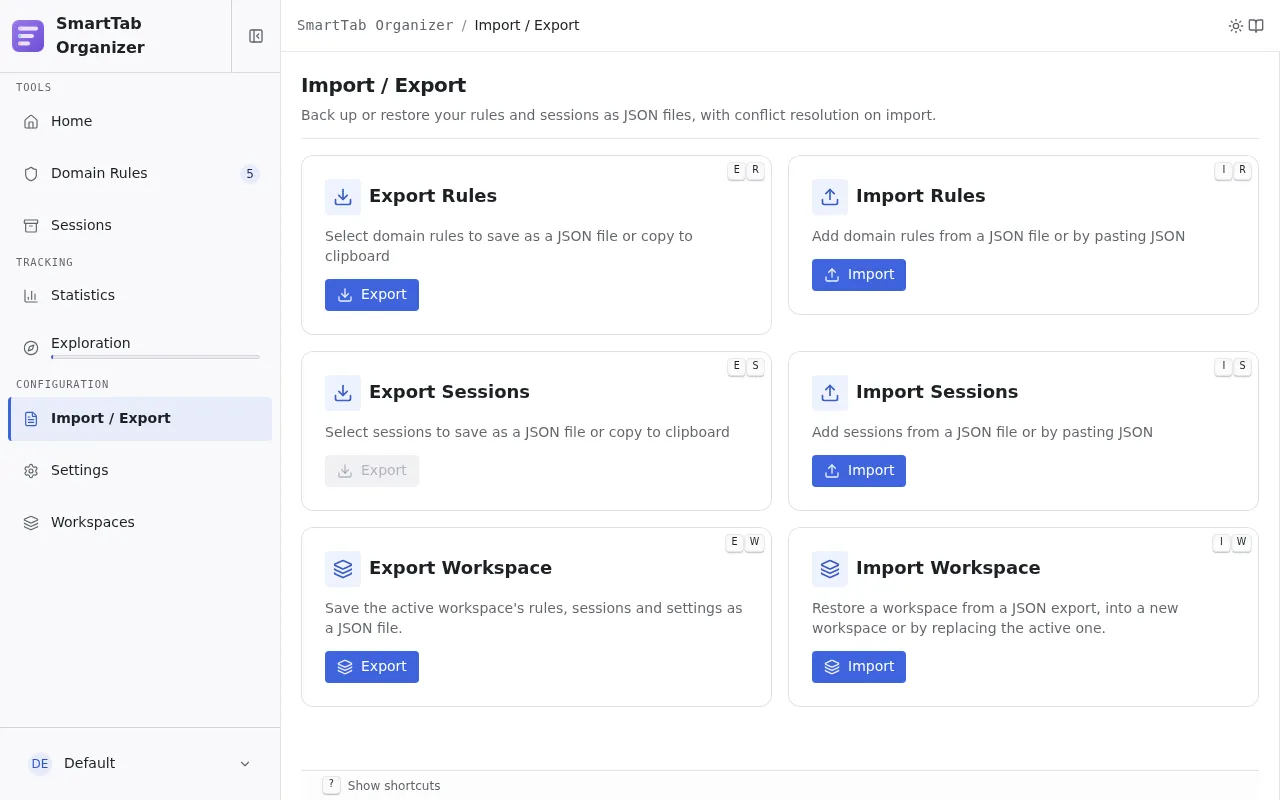Click the Workspaces layers icon
The image size is (1280, 800).
[x=31, y=523]
